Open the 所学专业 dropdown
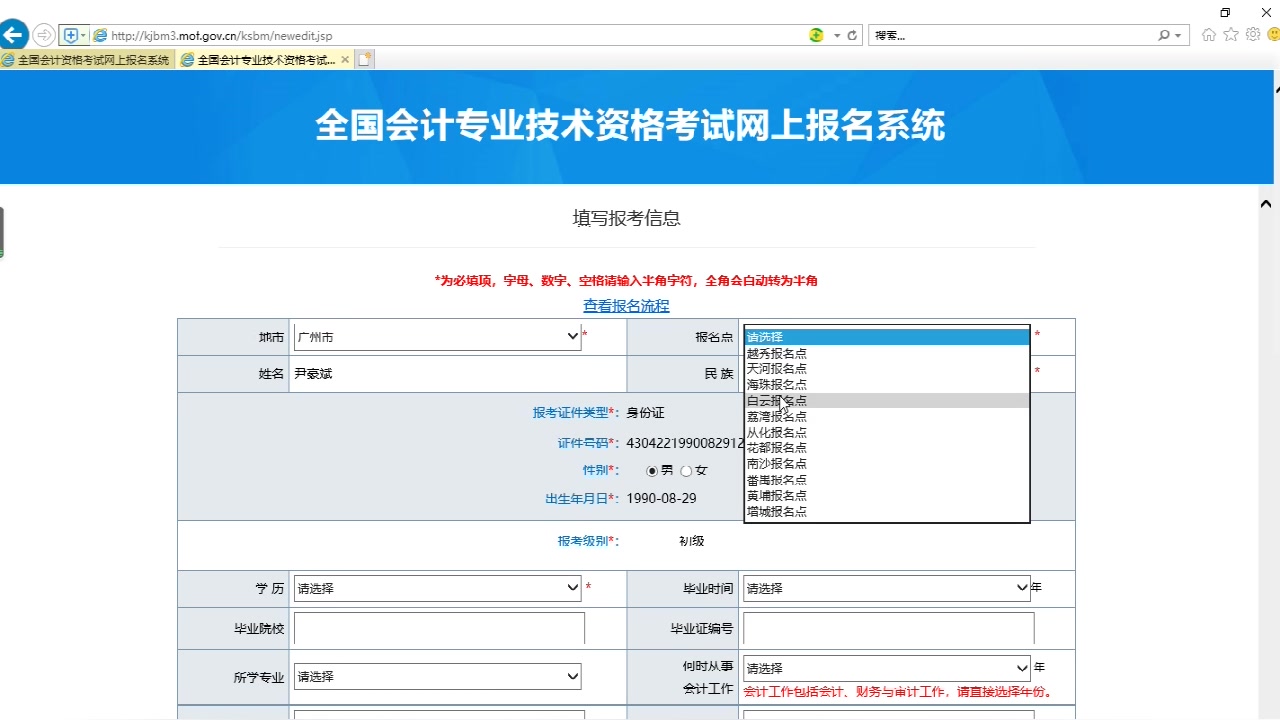This screenshot has width=1280, height=720. 437,677
